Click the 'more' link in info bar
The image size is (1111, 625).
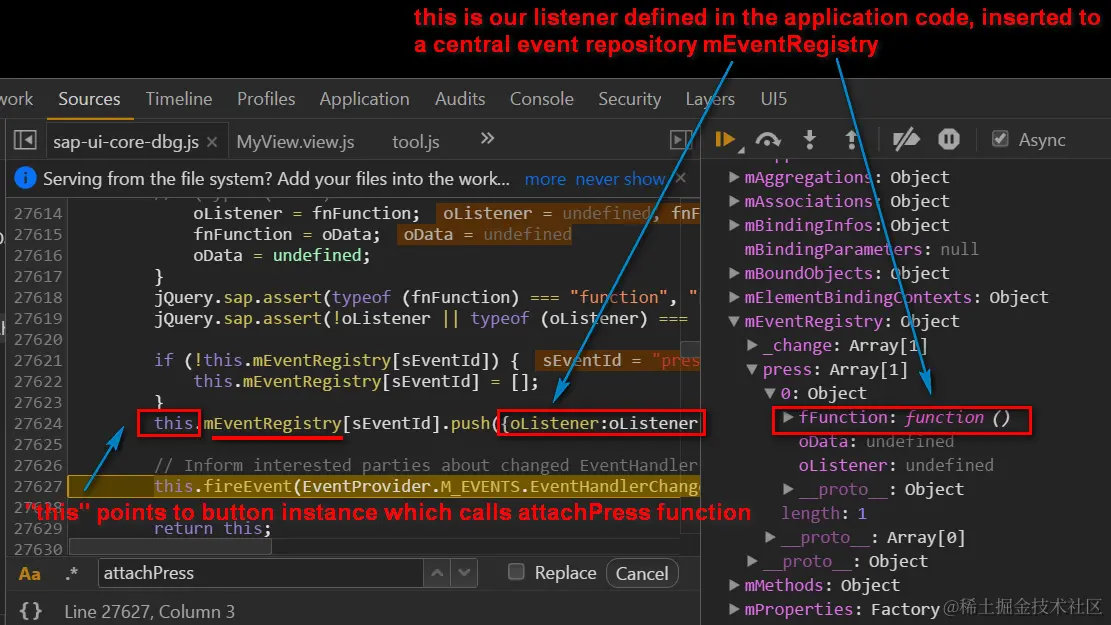pyautogui.click(x=545, y=179)
